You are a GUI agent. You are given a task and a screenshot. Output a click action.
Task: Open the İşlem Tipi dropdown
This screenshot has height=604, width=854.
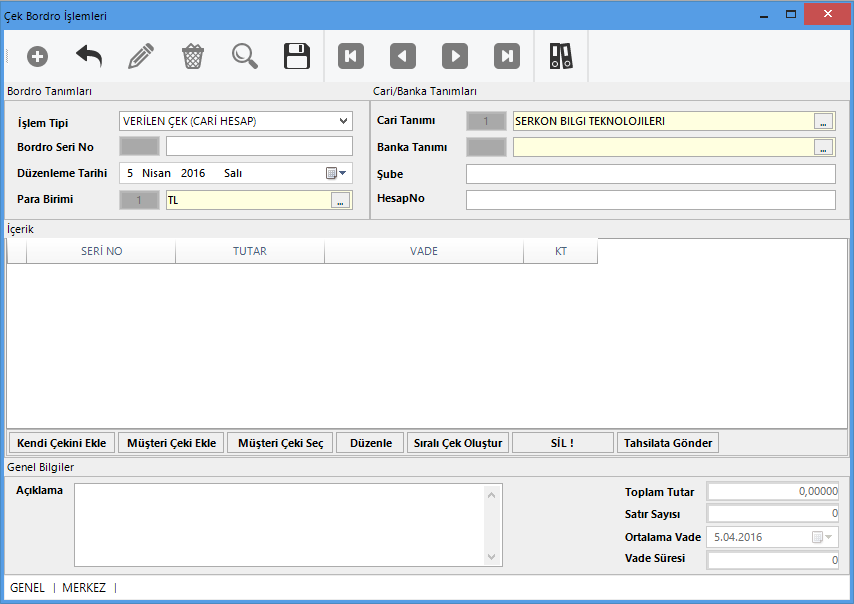click(x=344, y=121)
